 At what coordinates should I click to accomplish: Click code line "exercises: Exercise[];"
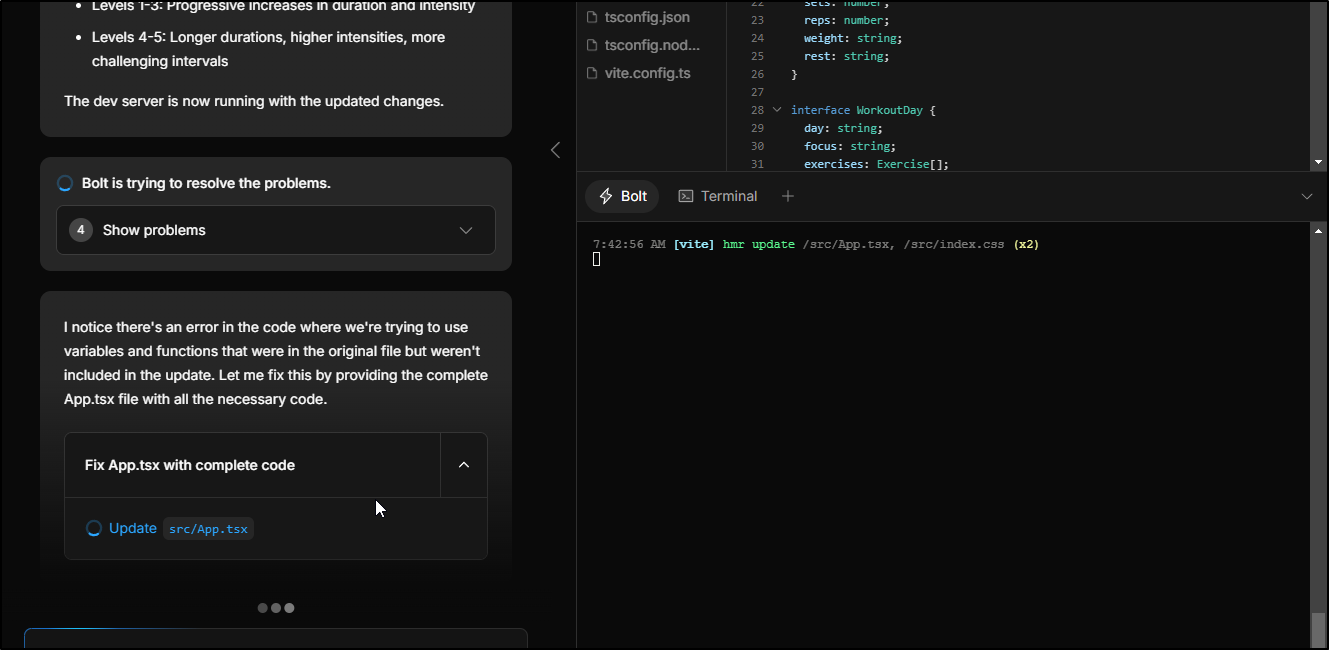coord(876,164)
